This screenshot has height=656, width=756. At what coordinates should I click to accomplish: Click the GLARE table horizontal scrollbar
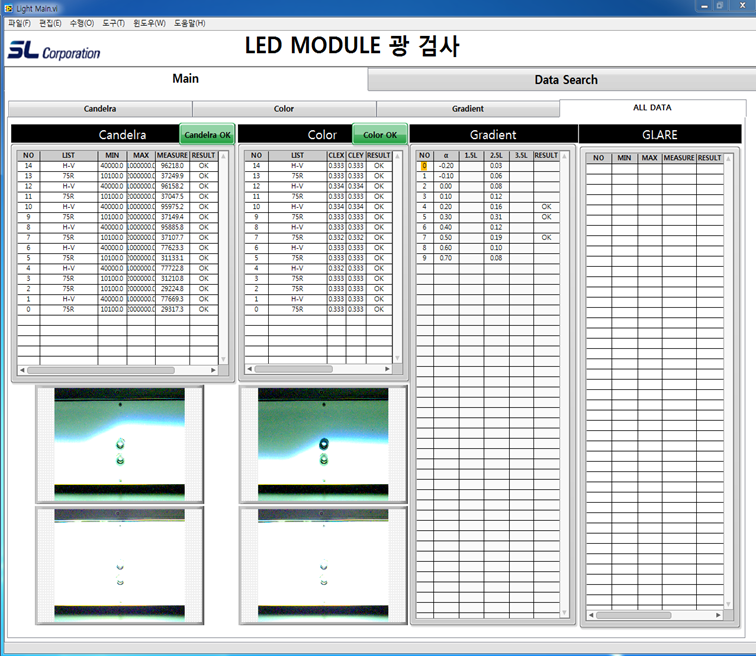tap(654, 615)
